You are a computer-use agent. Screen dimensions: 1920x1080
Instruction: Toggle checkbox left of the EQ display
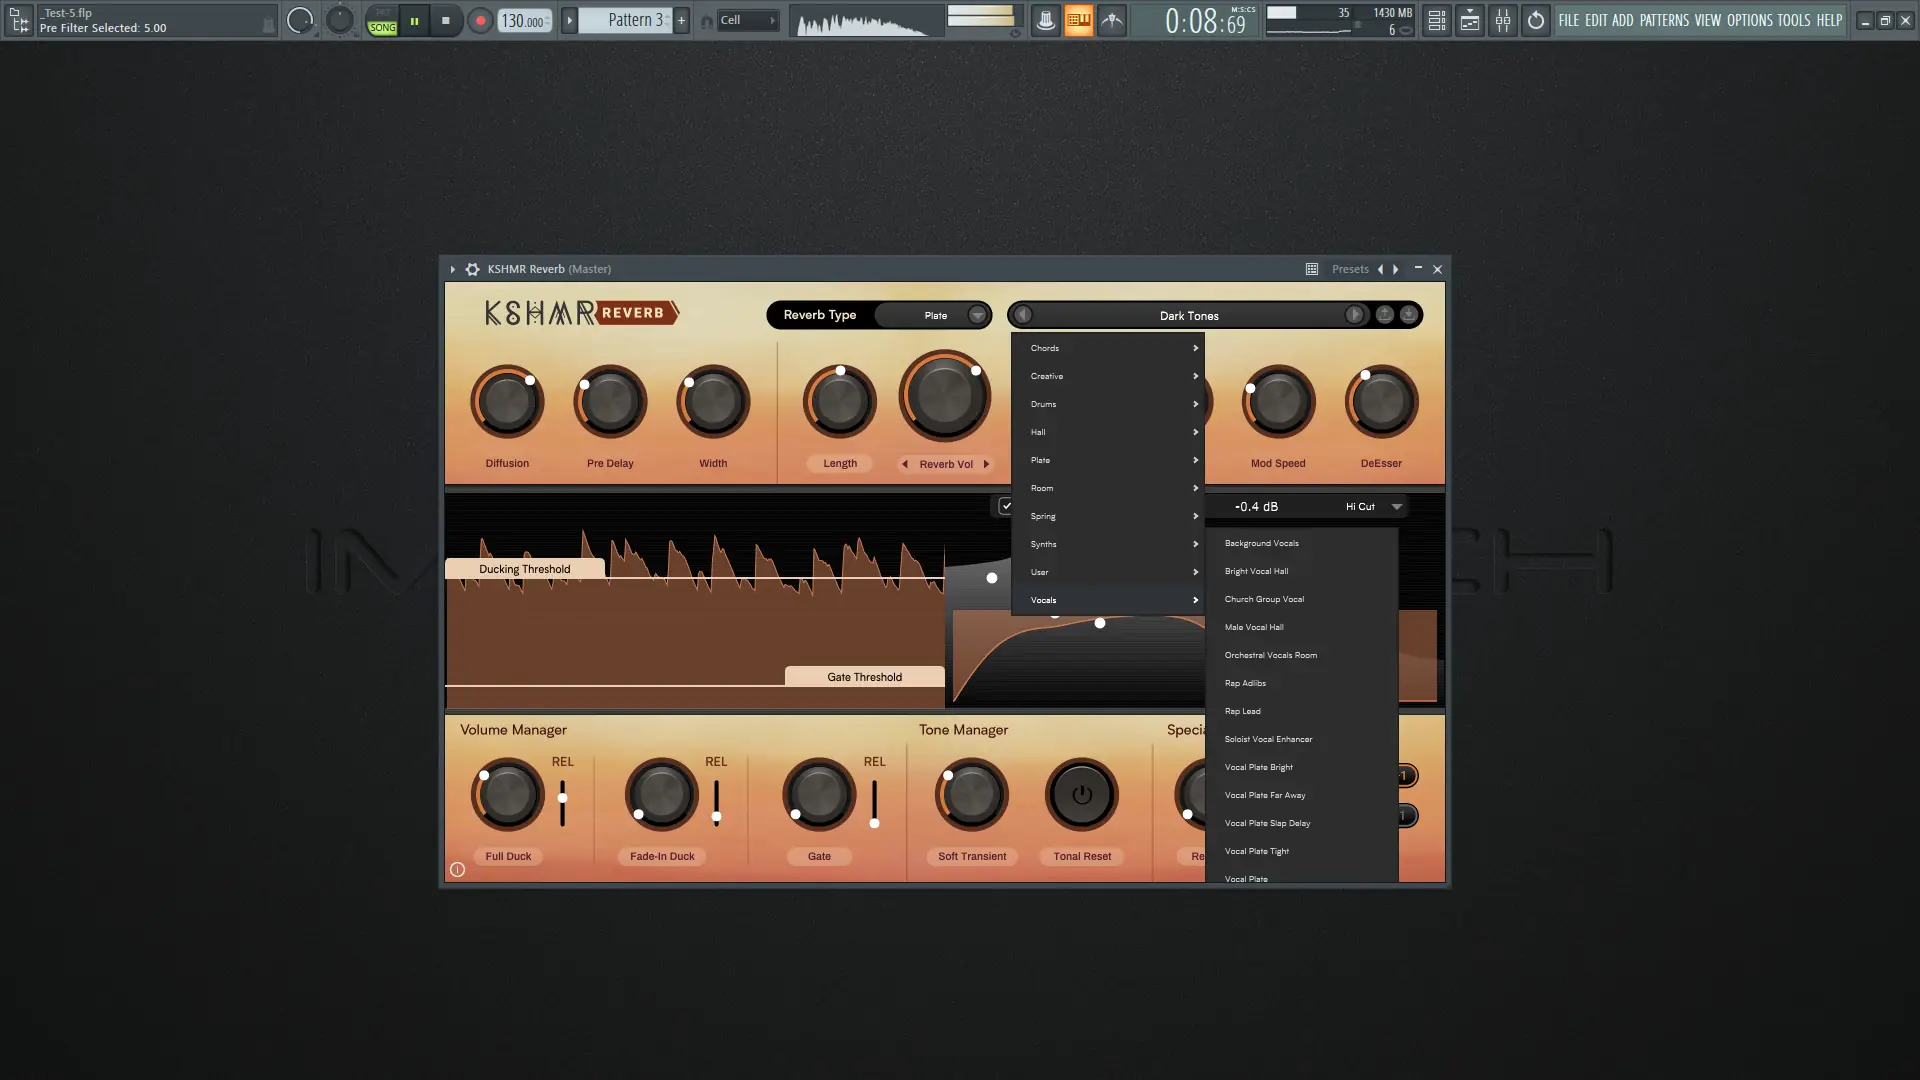pos(1005,506)
